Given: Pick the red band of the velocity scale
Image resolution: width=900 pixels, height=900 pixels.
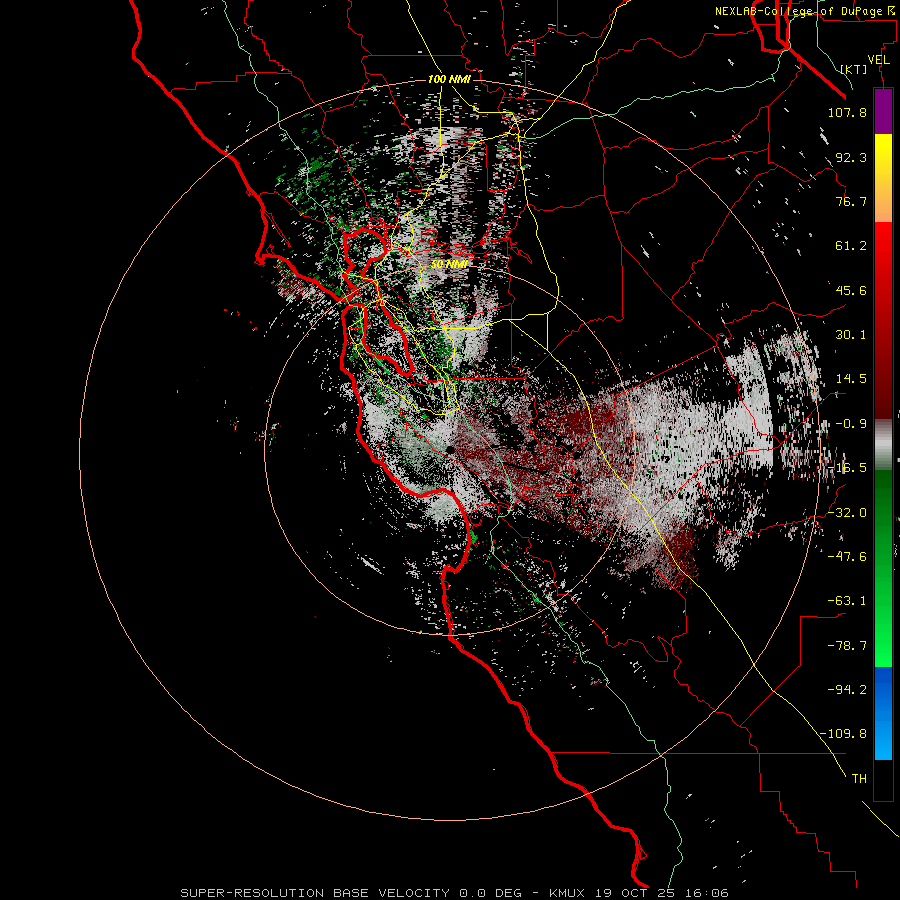Looking at the screenshot, I should (883, 320).
